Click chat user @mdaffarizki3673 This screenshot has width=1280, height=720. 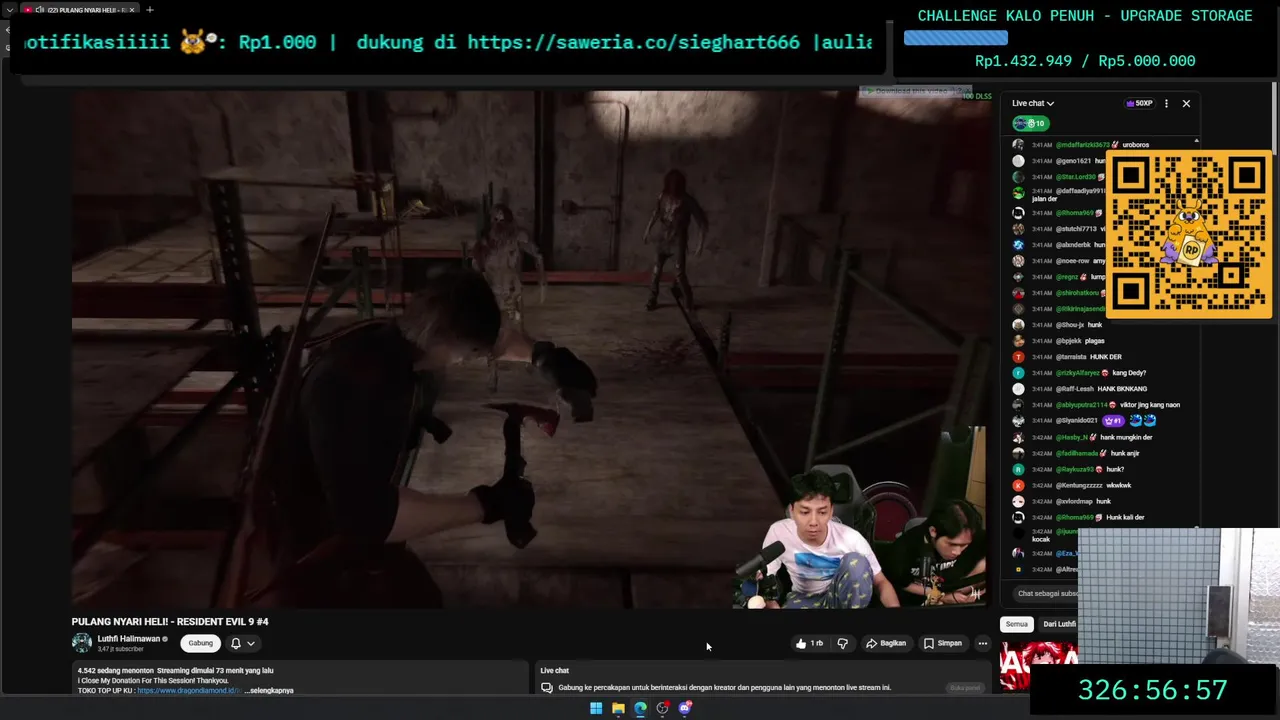pyautogui.click(x=1082, y=145)
